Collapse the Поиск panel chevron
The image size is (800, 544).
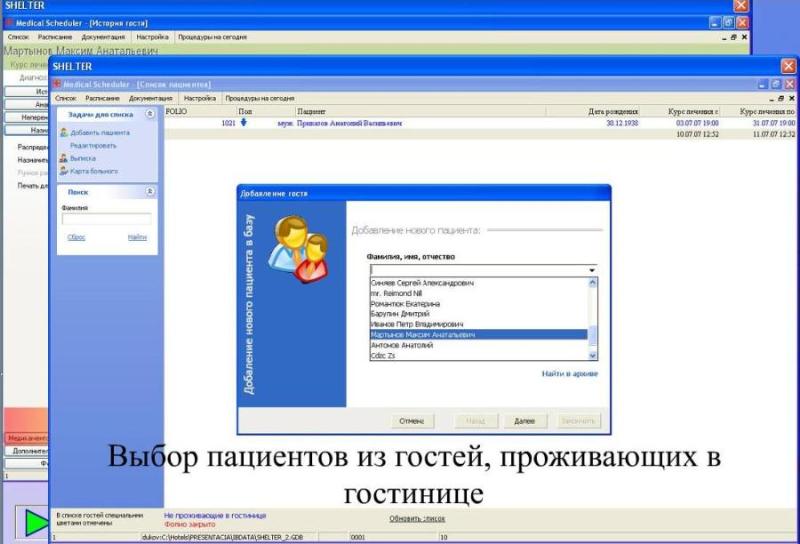click(150, 191)
